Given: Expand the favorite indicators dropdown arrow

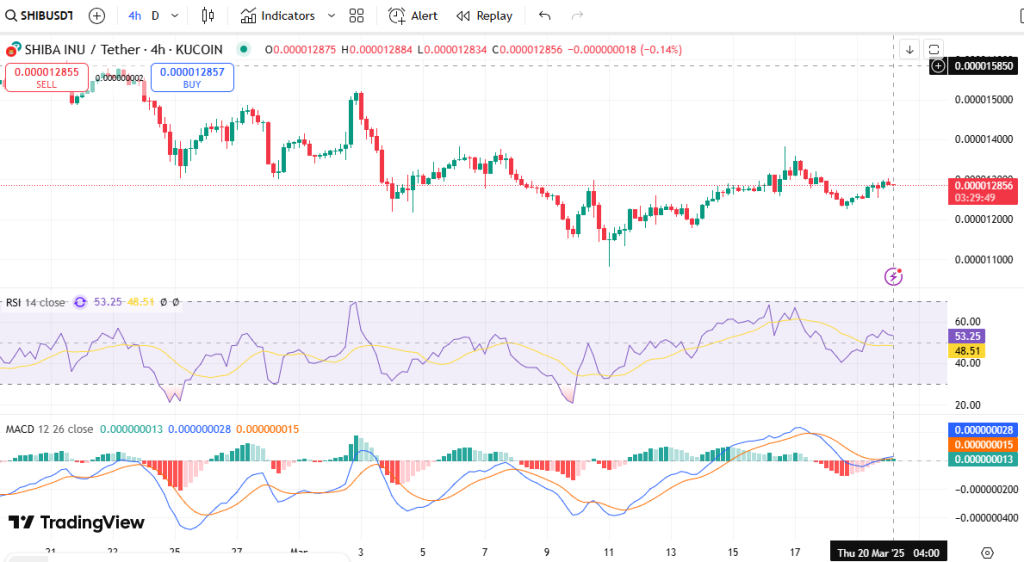Looking at the screenshot, I should click(331, 16).
